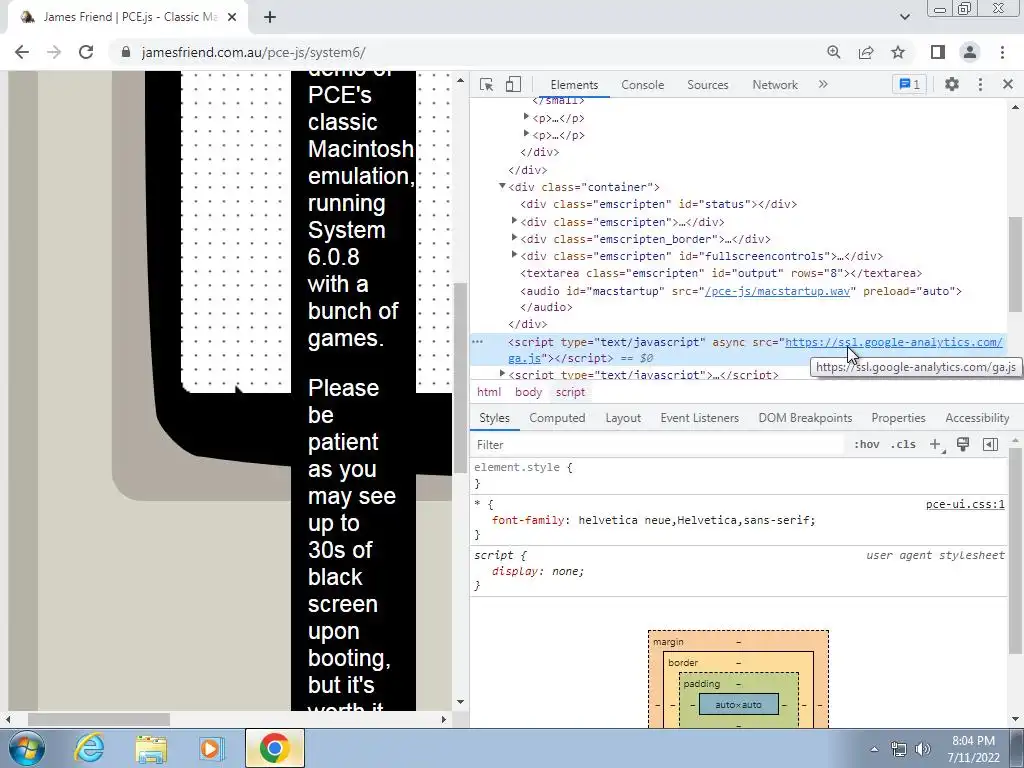Expand the last script element node

click(502, 374)
